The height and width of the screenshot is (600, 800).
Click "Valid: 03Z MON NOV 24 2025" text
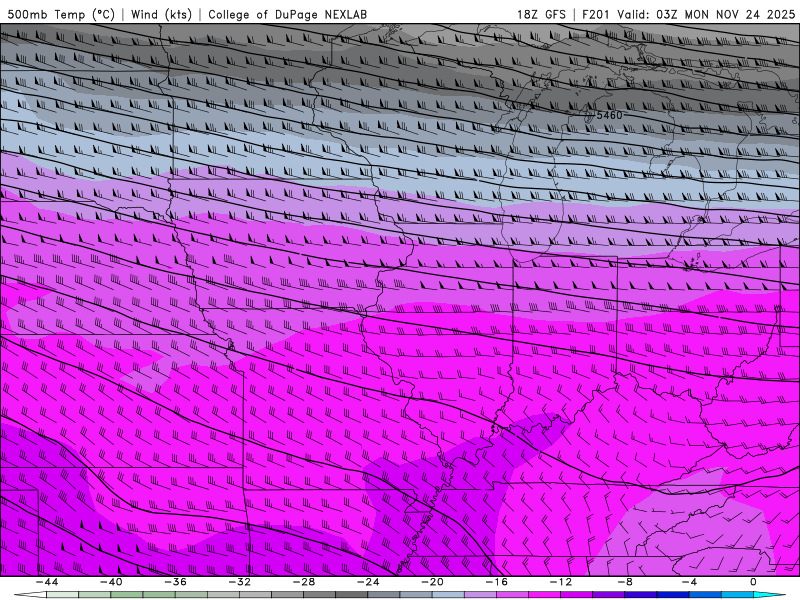coord(706,14)
